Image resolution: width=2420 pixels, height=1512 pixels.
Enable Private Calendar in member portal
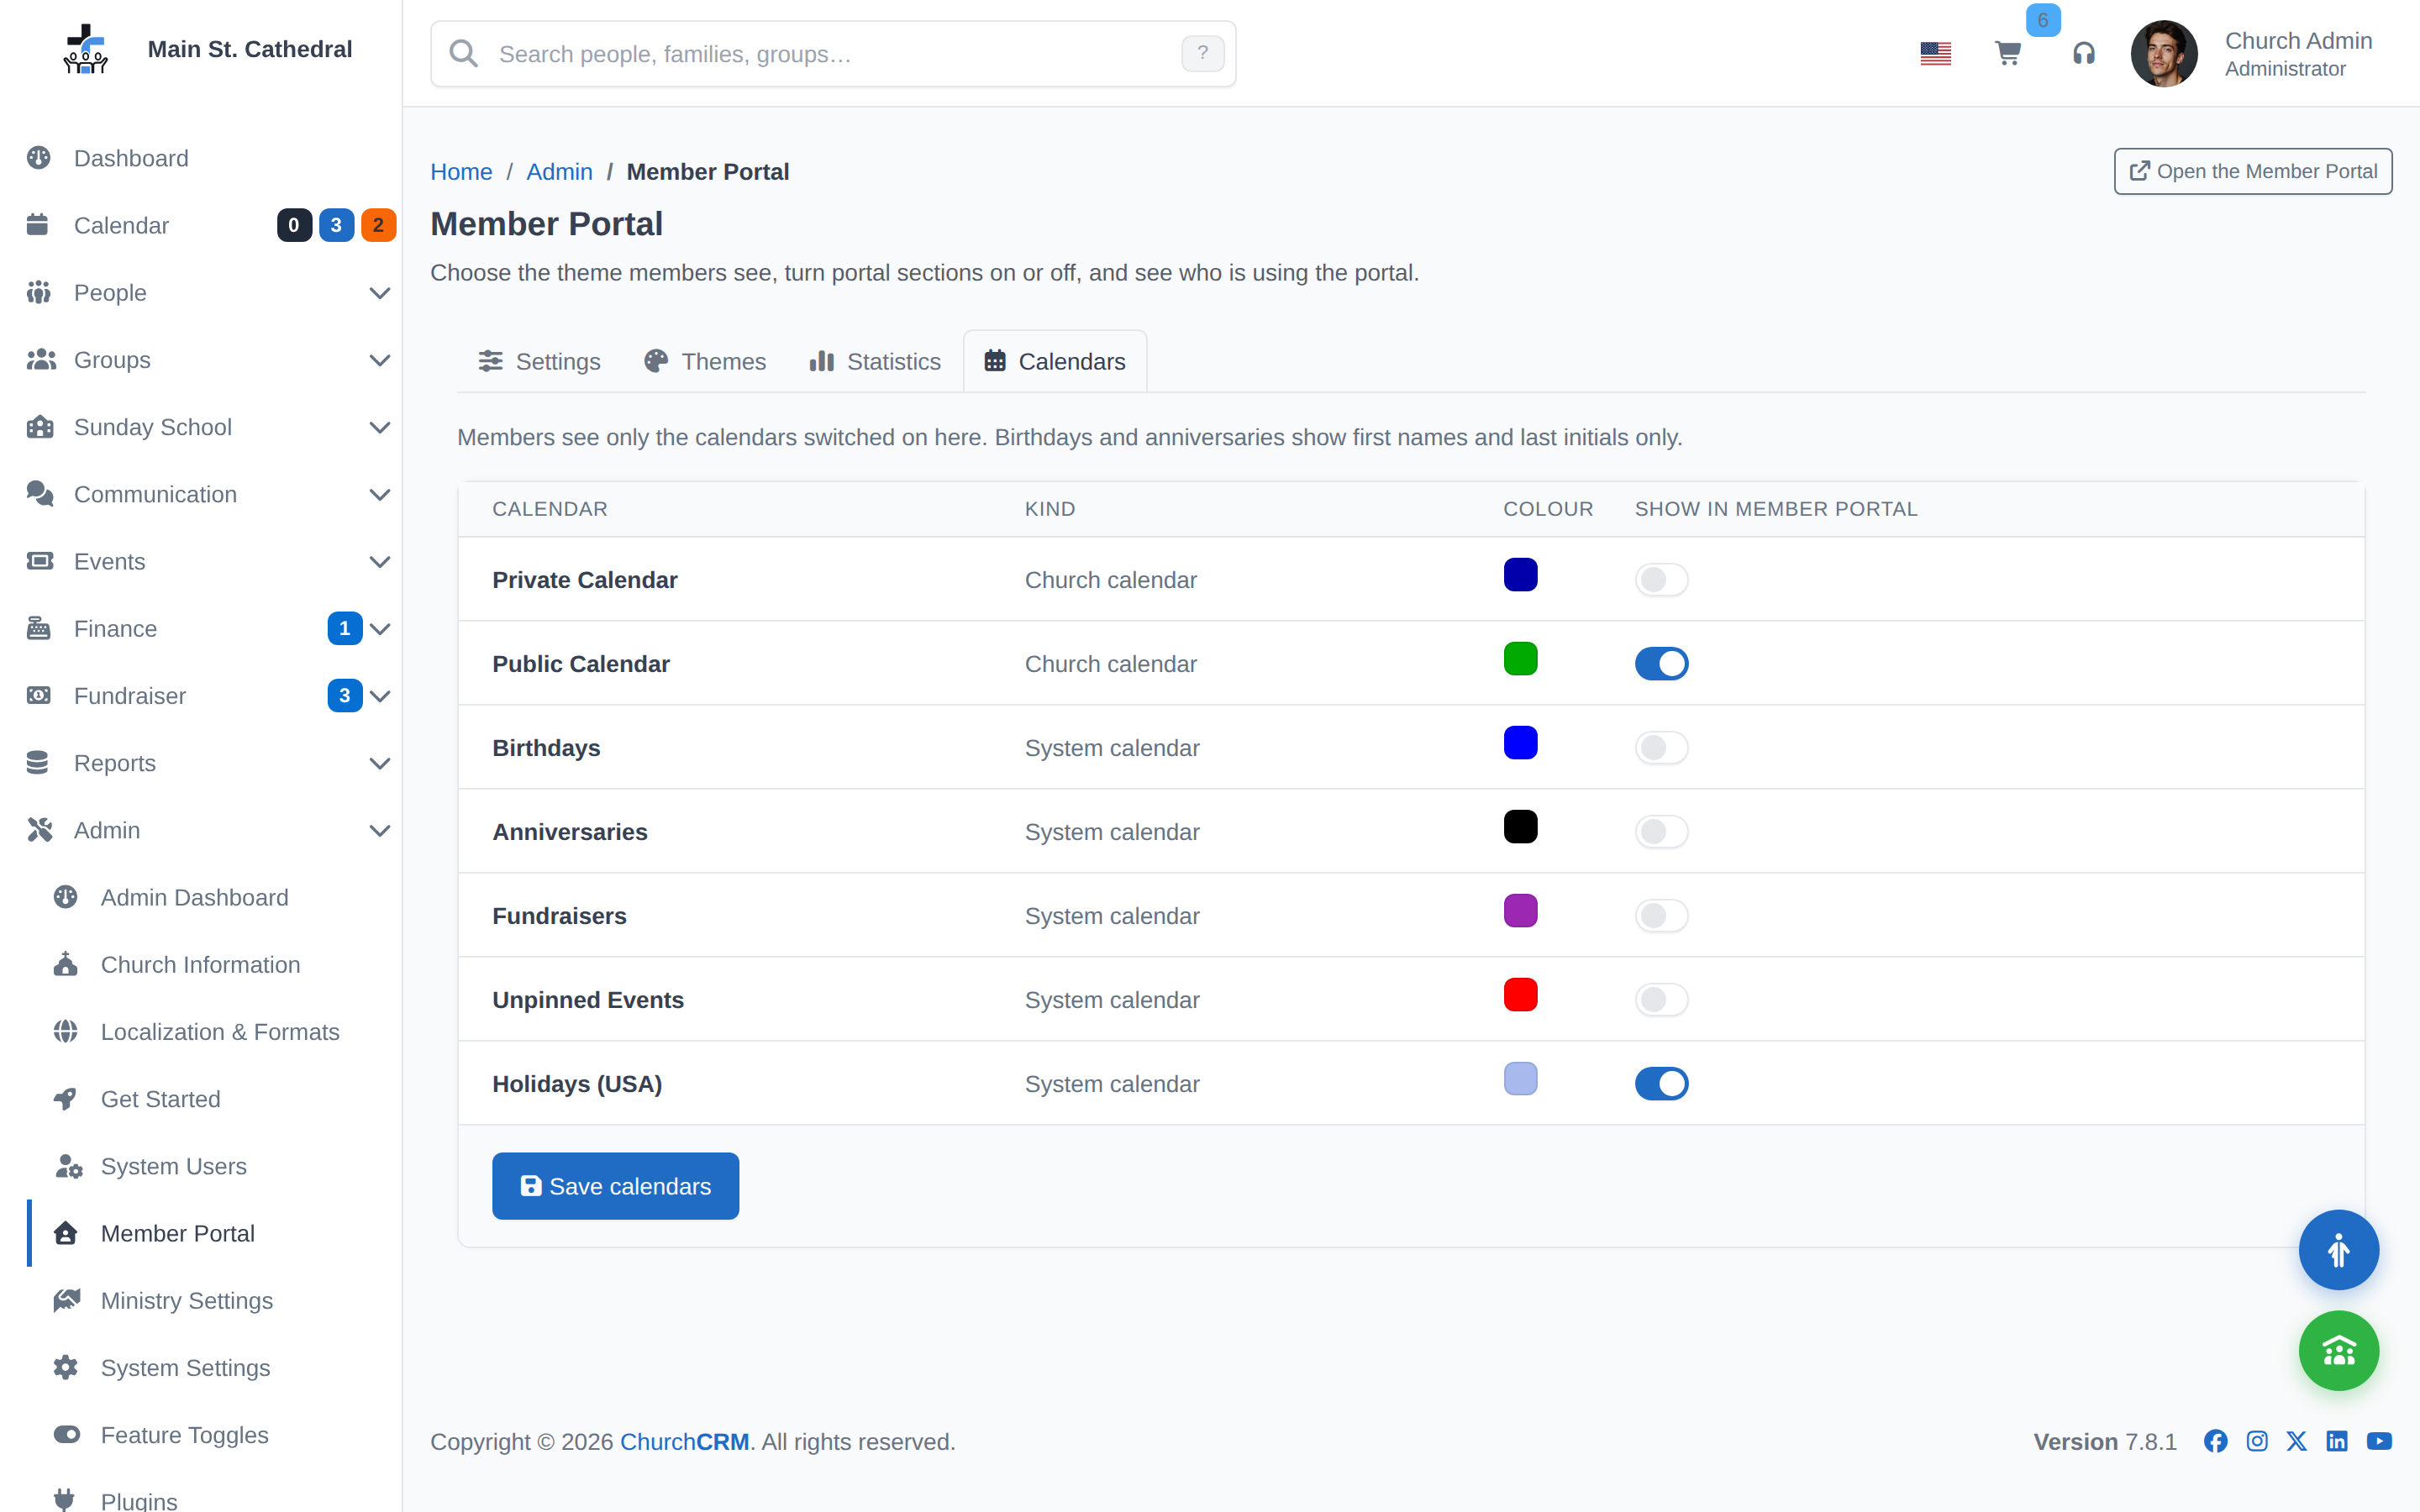click(1661, 580)
